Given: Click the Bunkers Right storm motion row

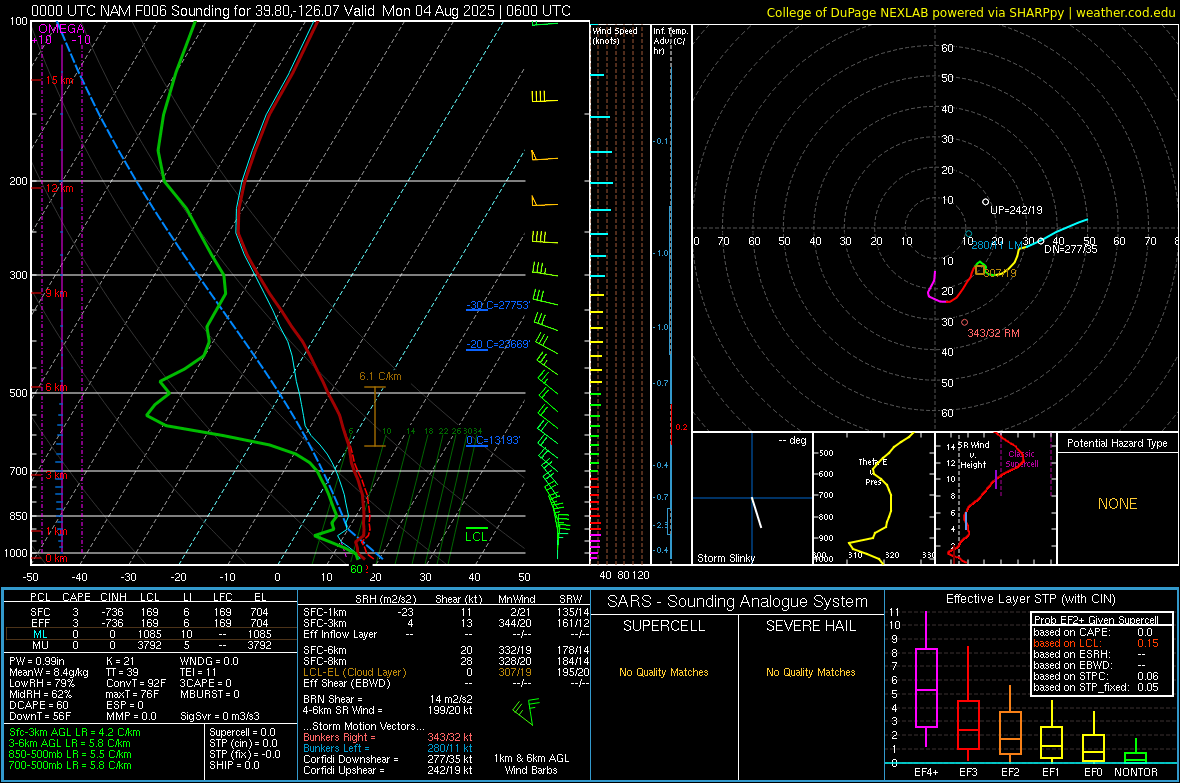Looking at the screenshot, I should tap(388, 737).
